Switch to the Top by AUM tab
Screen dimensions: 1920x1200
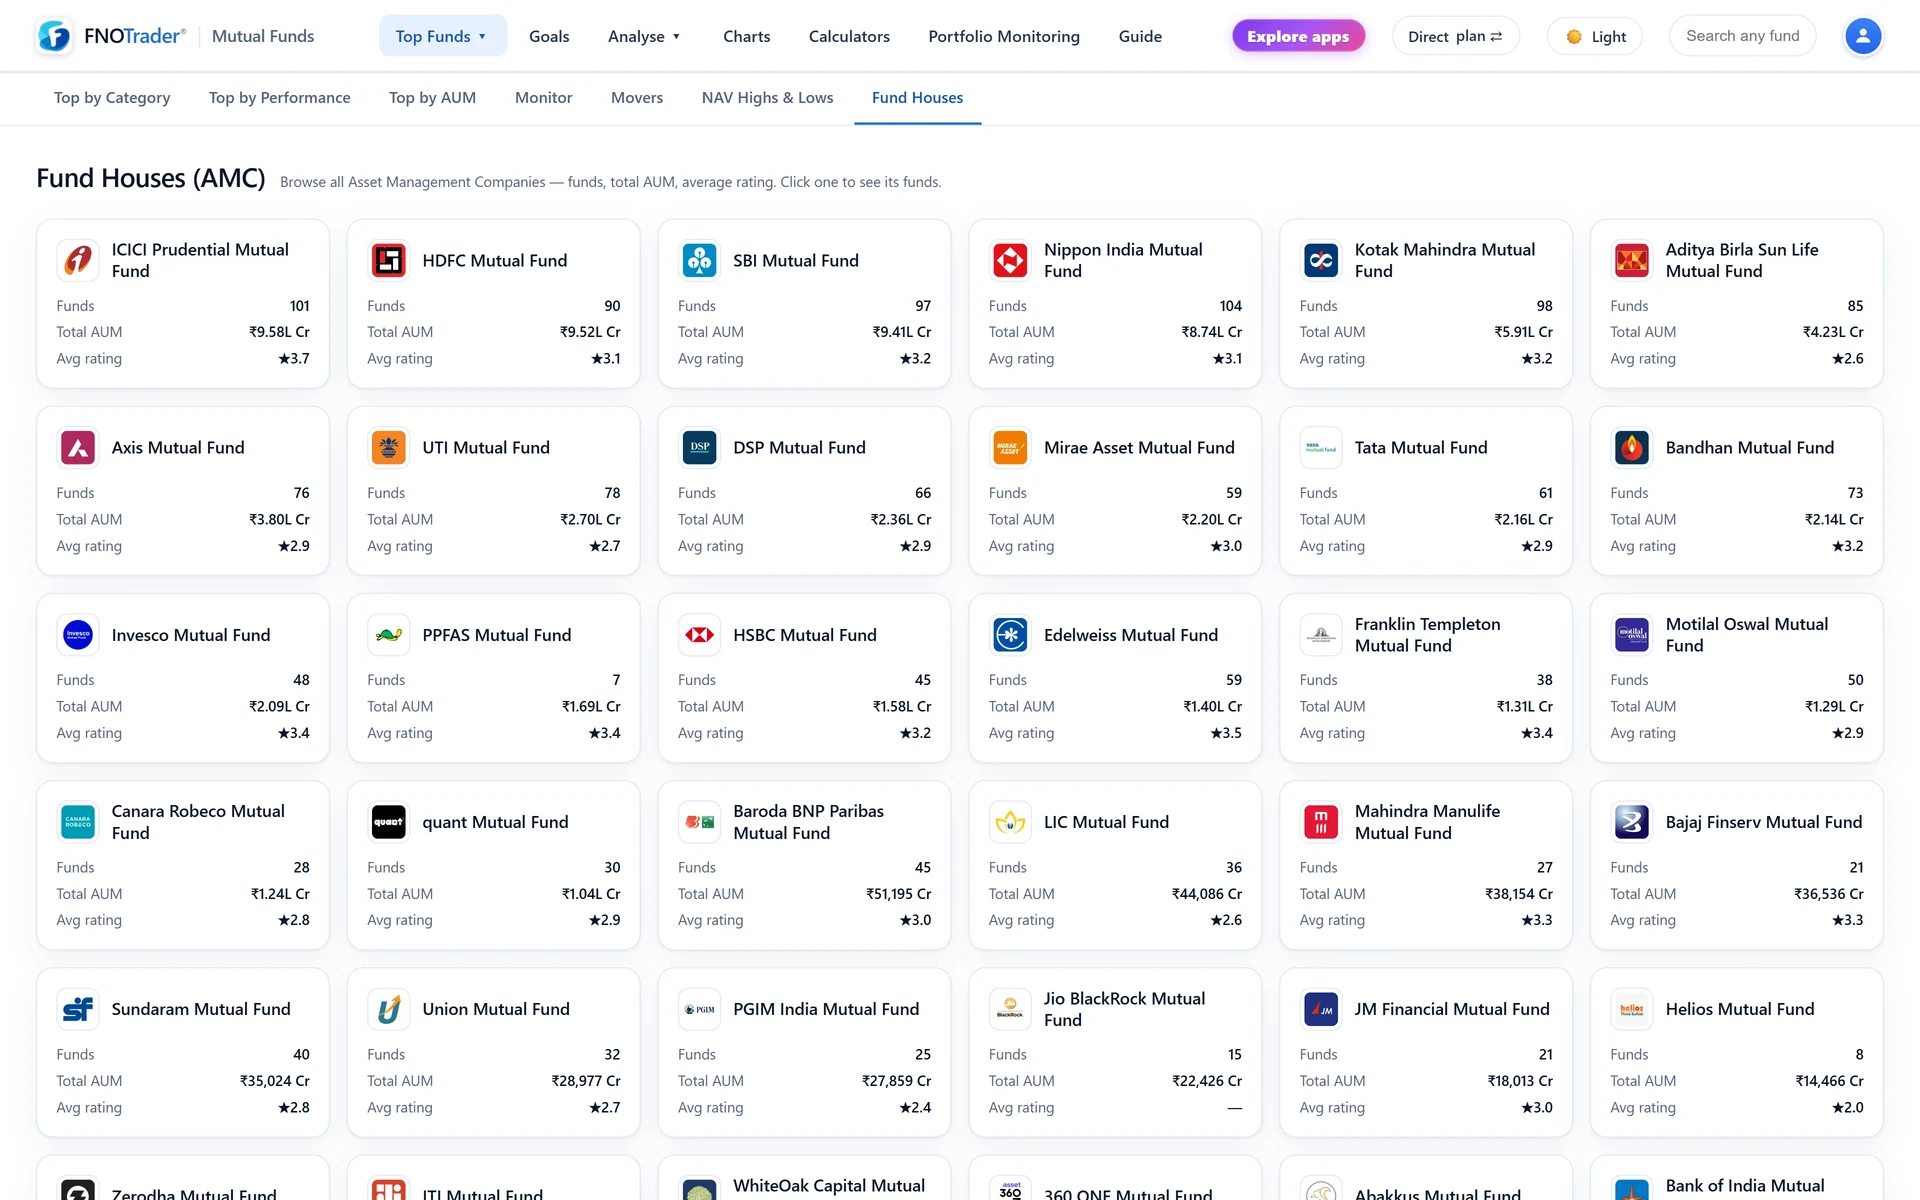432,97
